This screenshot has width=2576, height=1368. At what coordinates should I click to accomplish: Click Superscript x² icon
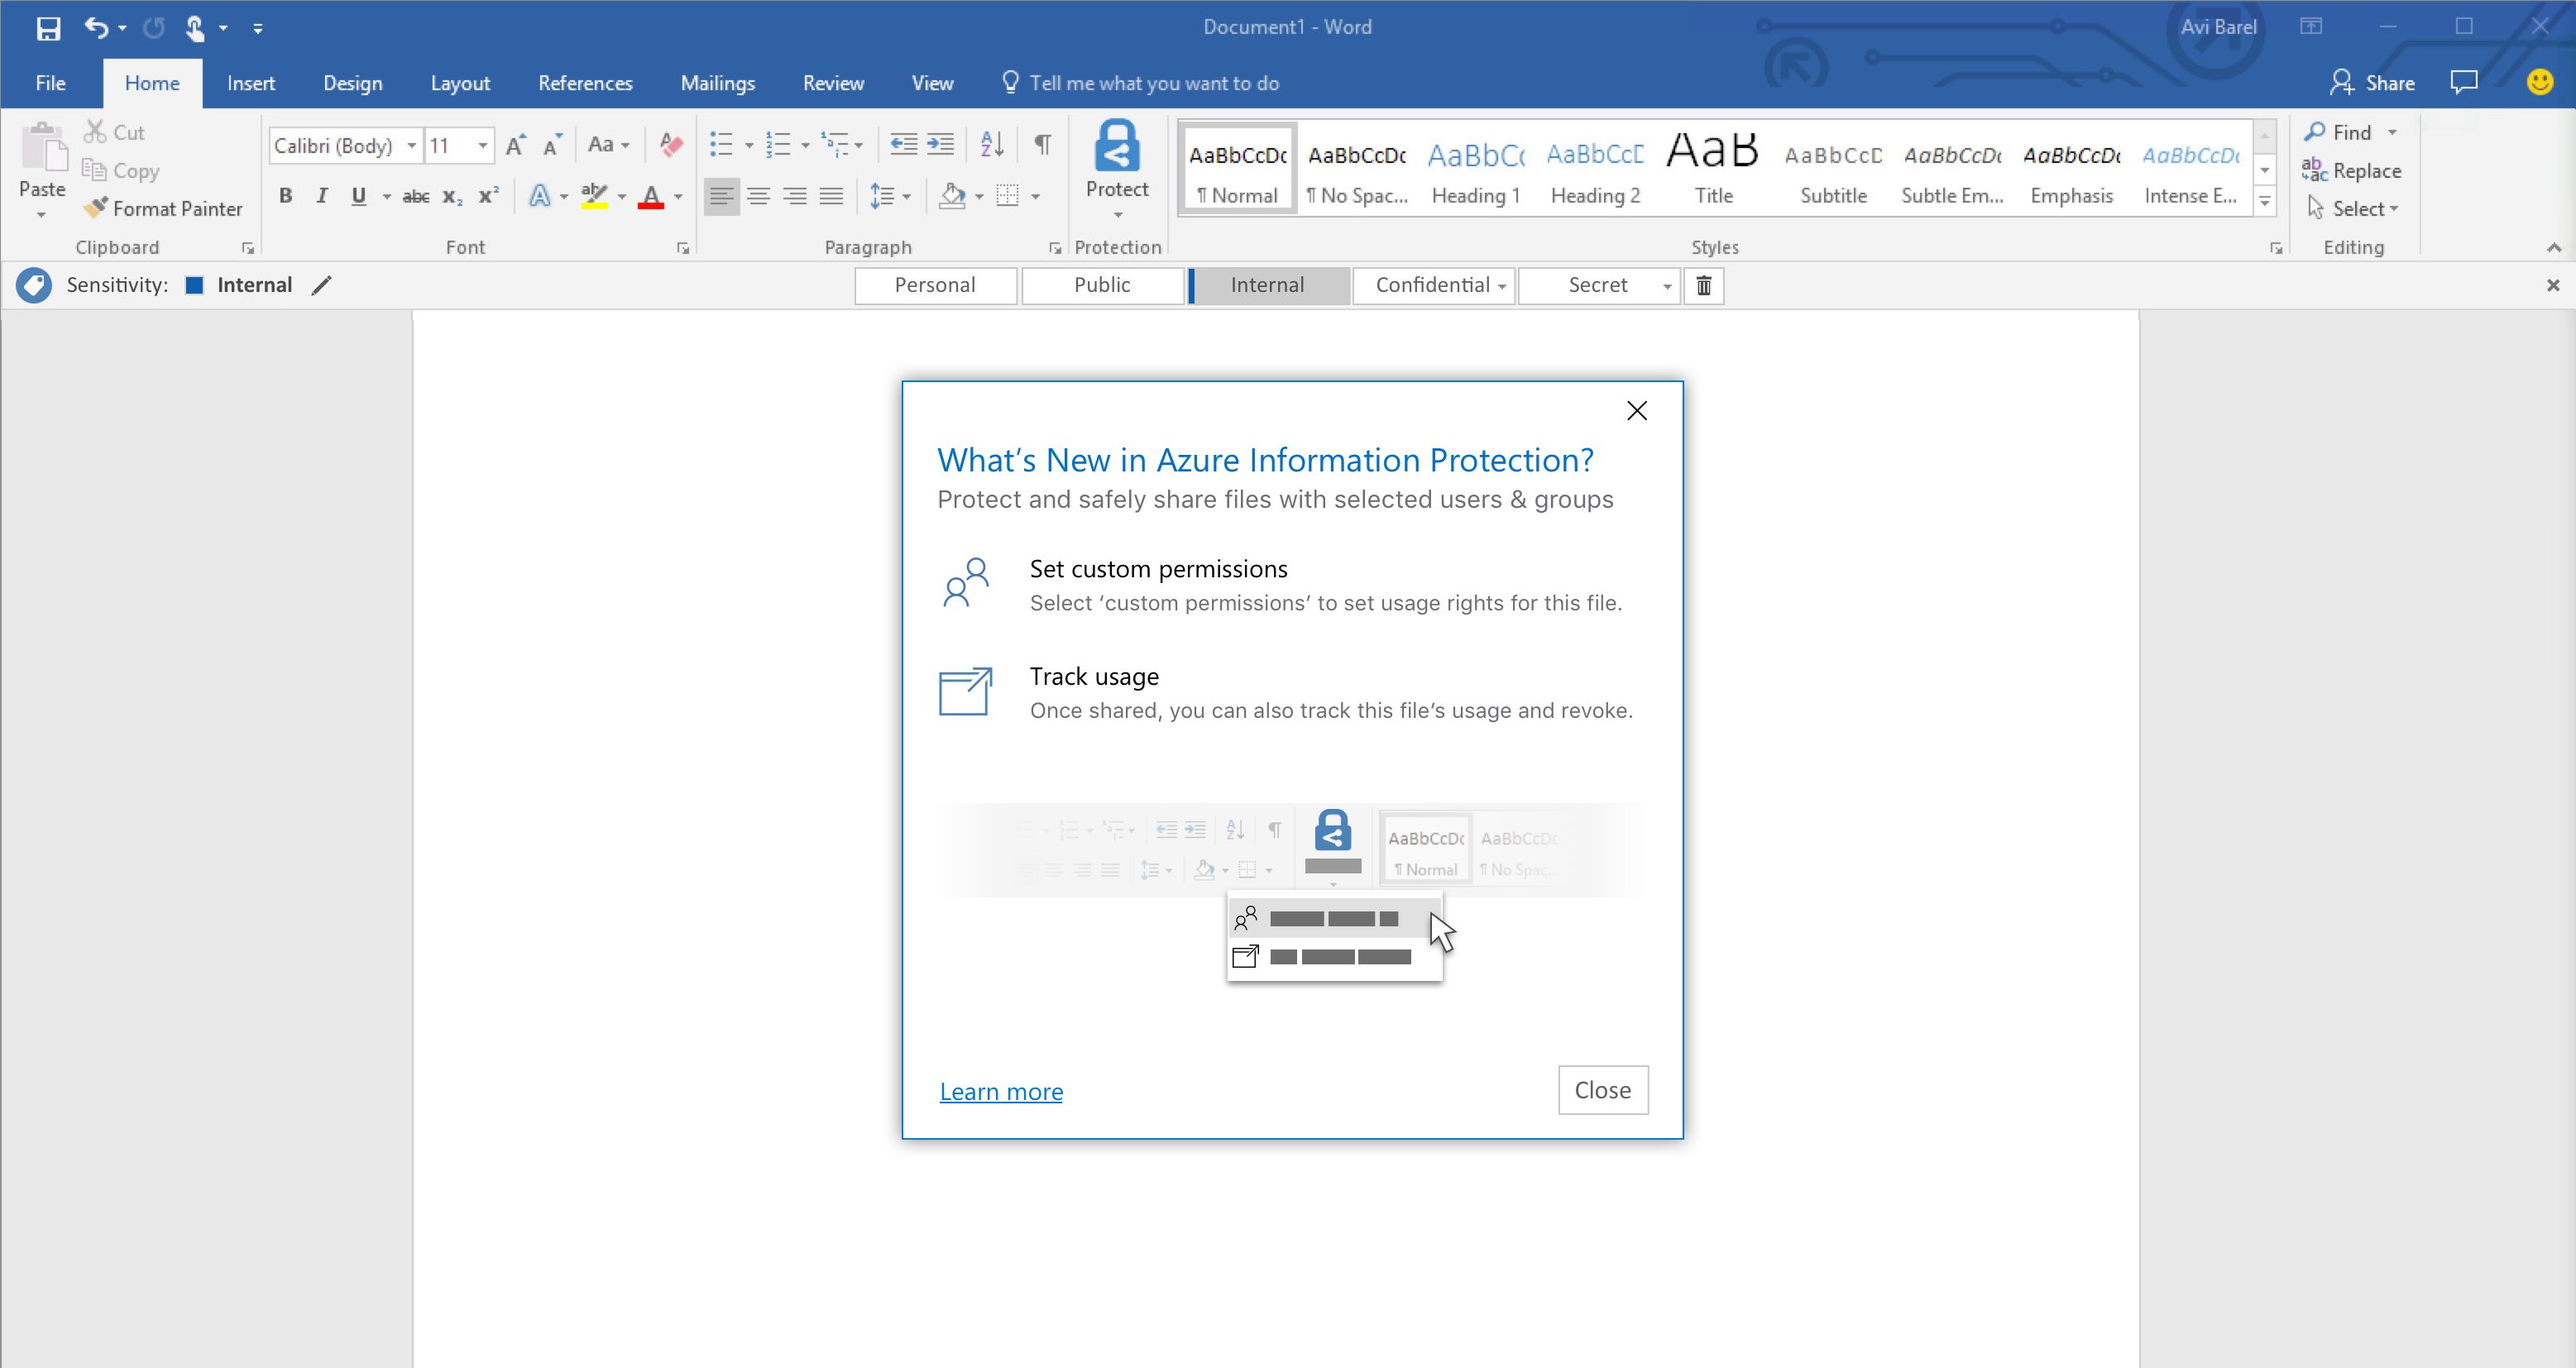488,196
